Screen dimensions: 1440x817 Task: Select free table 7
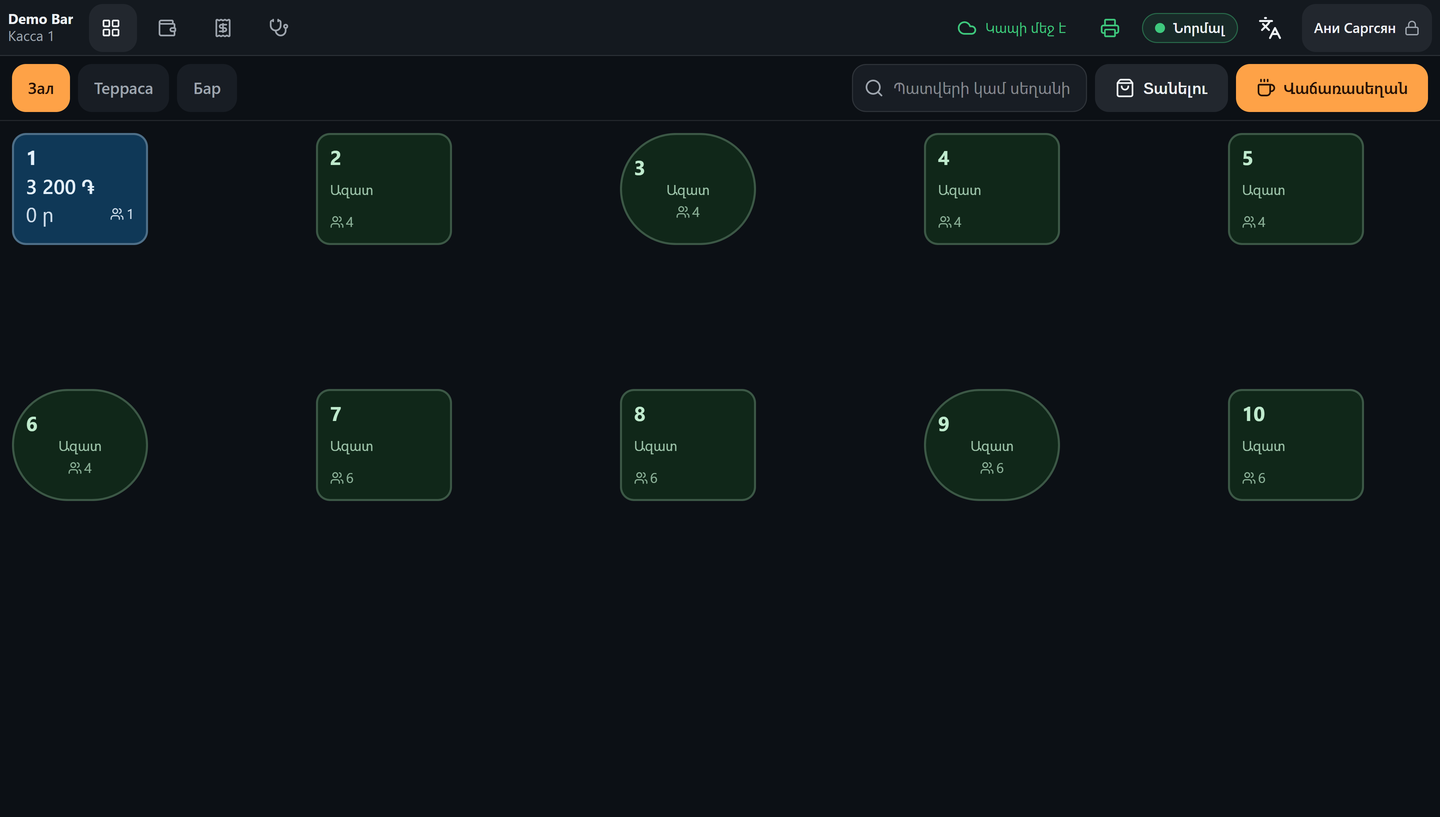click(x=384, y=445)
